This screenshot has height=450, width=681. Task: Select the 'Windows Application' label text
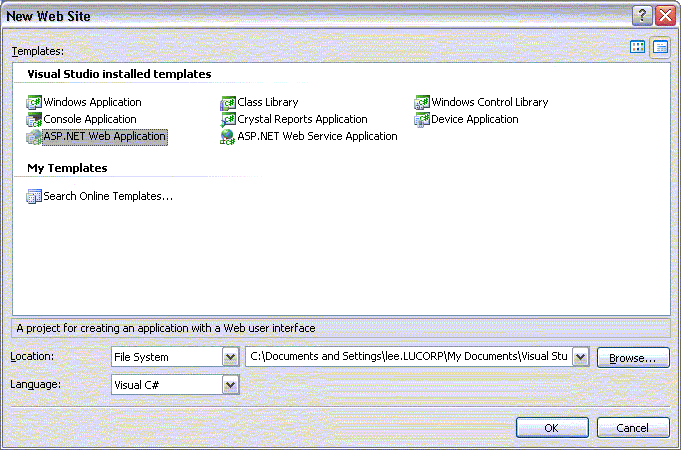93,103
